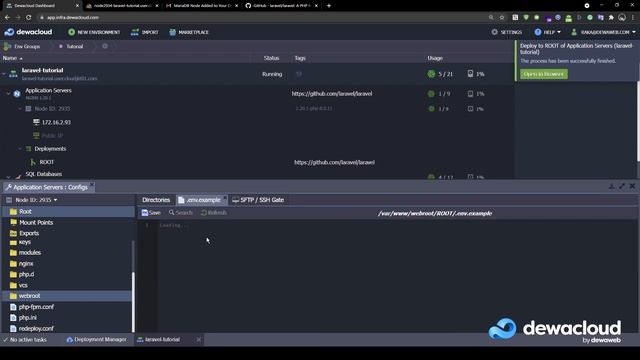Expand the configs panel to full screen
This screenshot has width=640, height=360.
click(x=622, y=186)
